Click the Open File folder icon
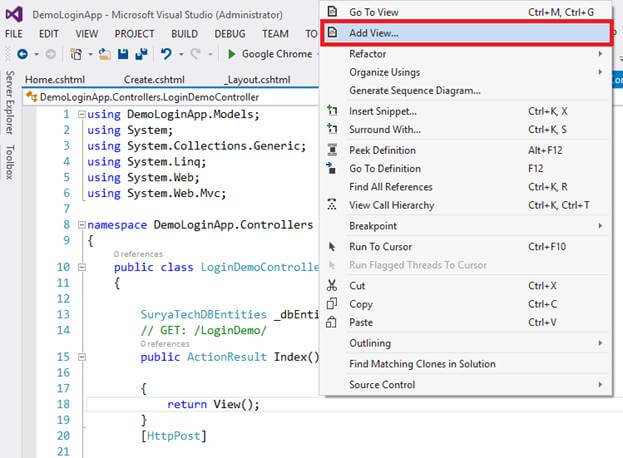The height and width of the screenshot is (458, 623). (104, 54)
